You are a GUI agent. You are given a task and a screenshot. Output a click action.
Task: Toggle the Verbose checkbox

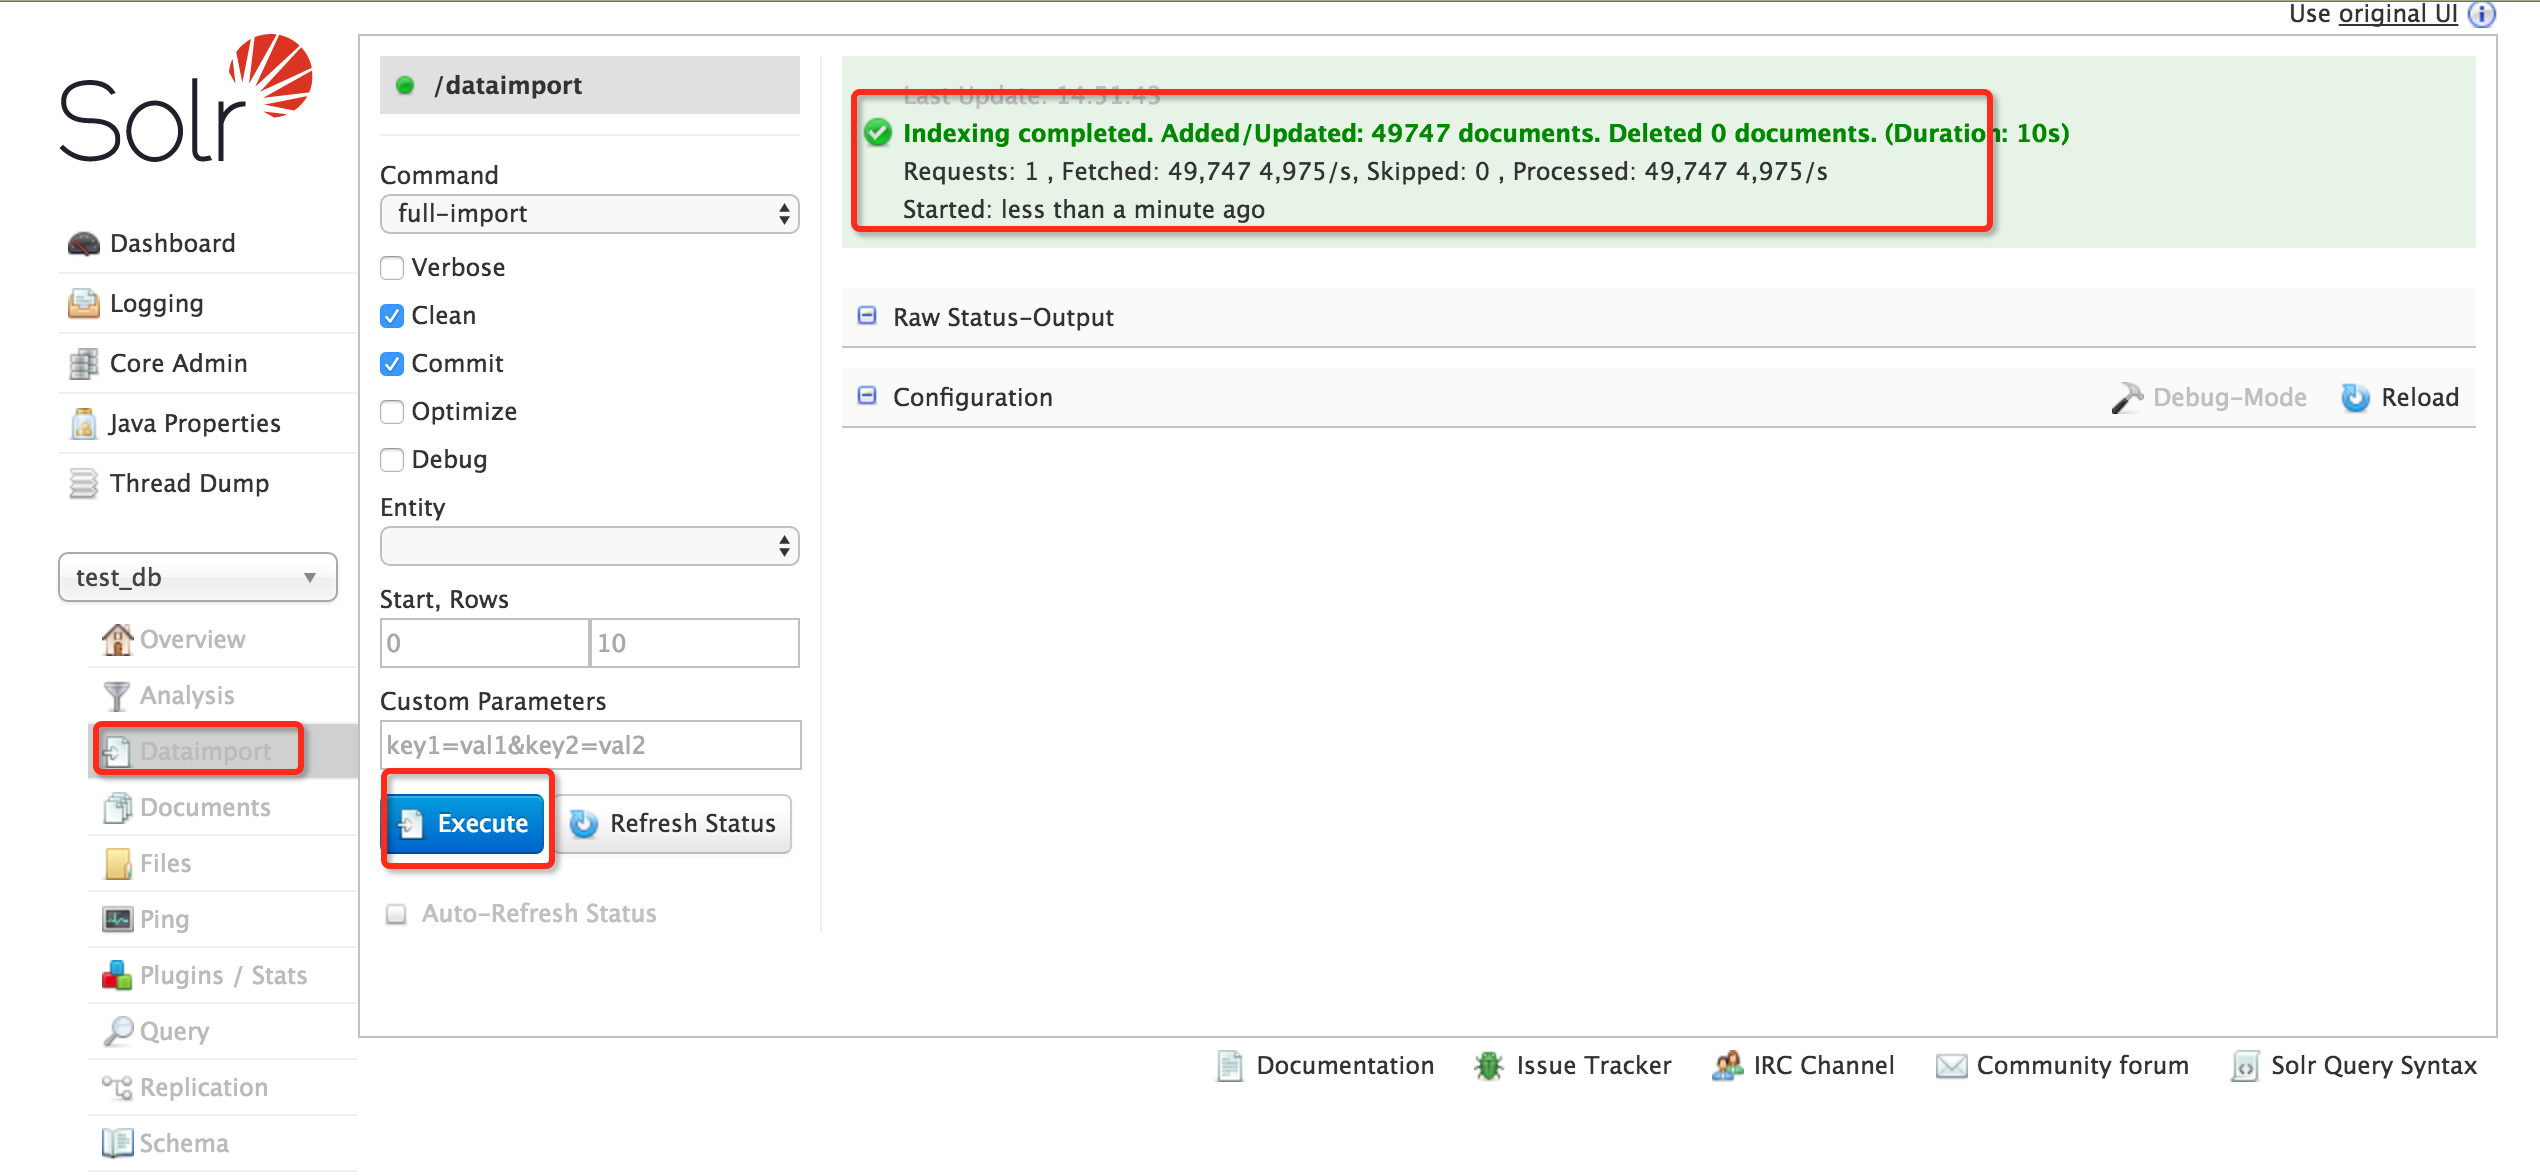pyautogui.click(x=390, y=264)
